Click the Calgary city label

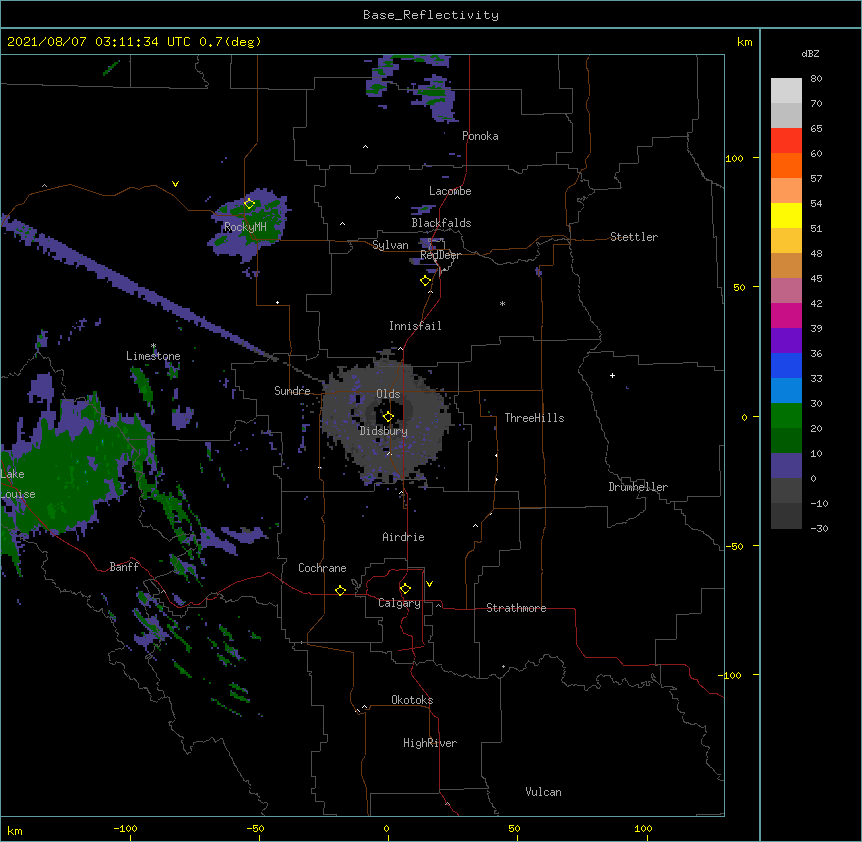click(399, 603)
